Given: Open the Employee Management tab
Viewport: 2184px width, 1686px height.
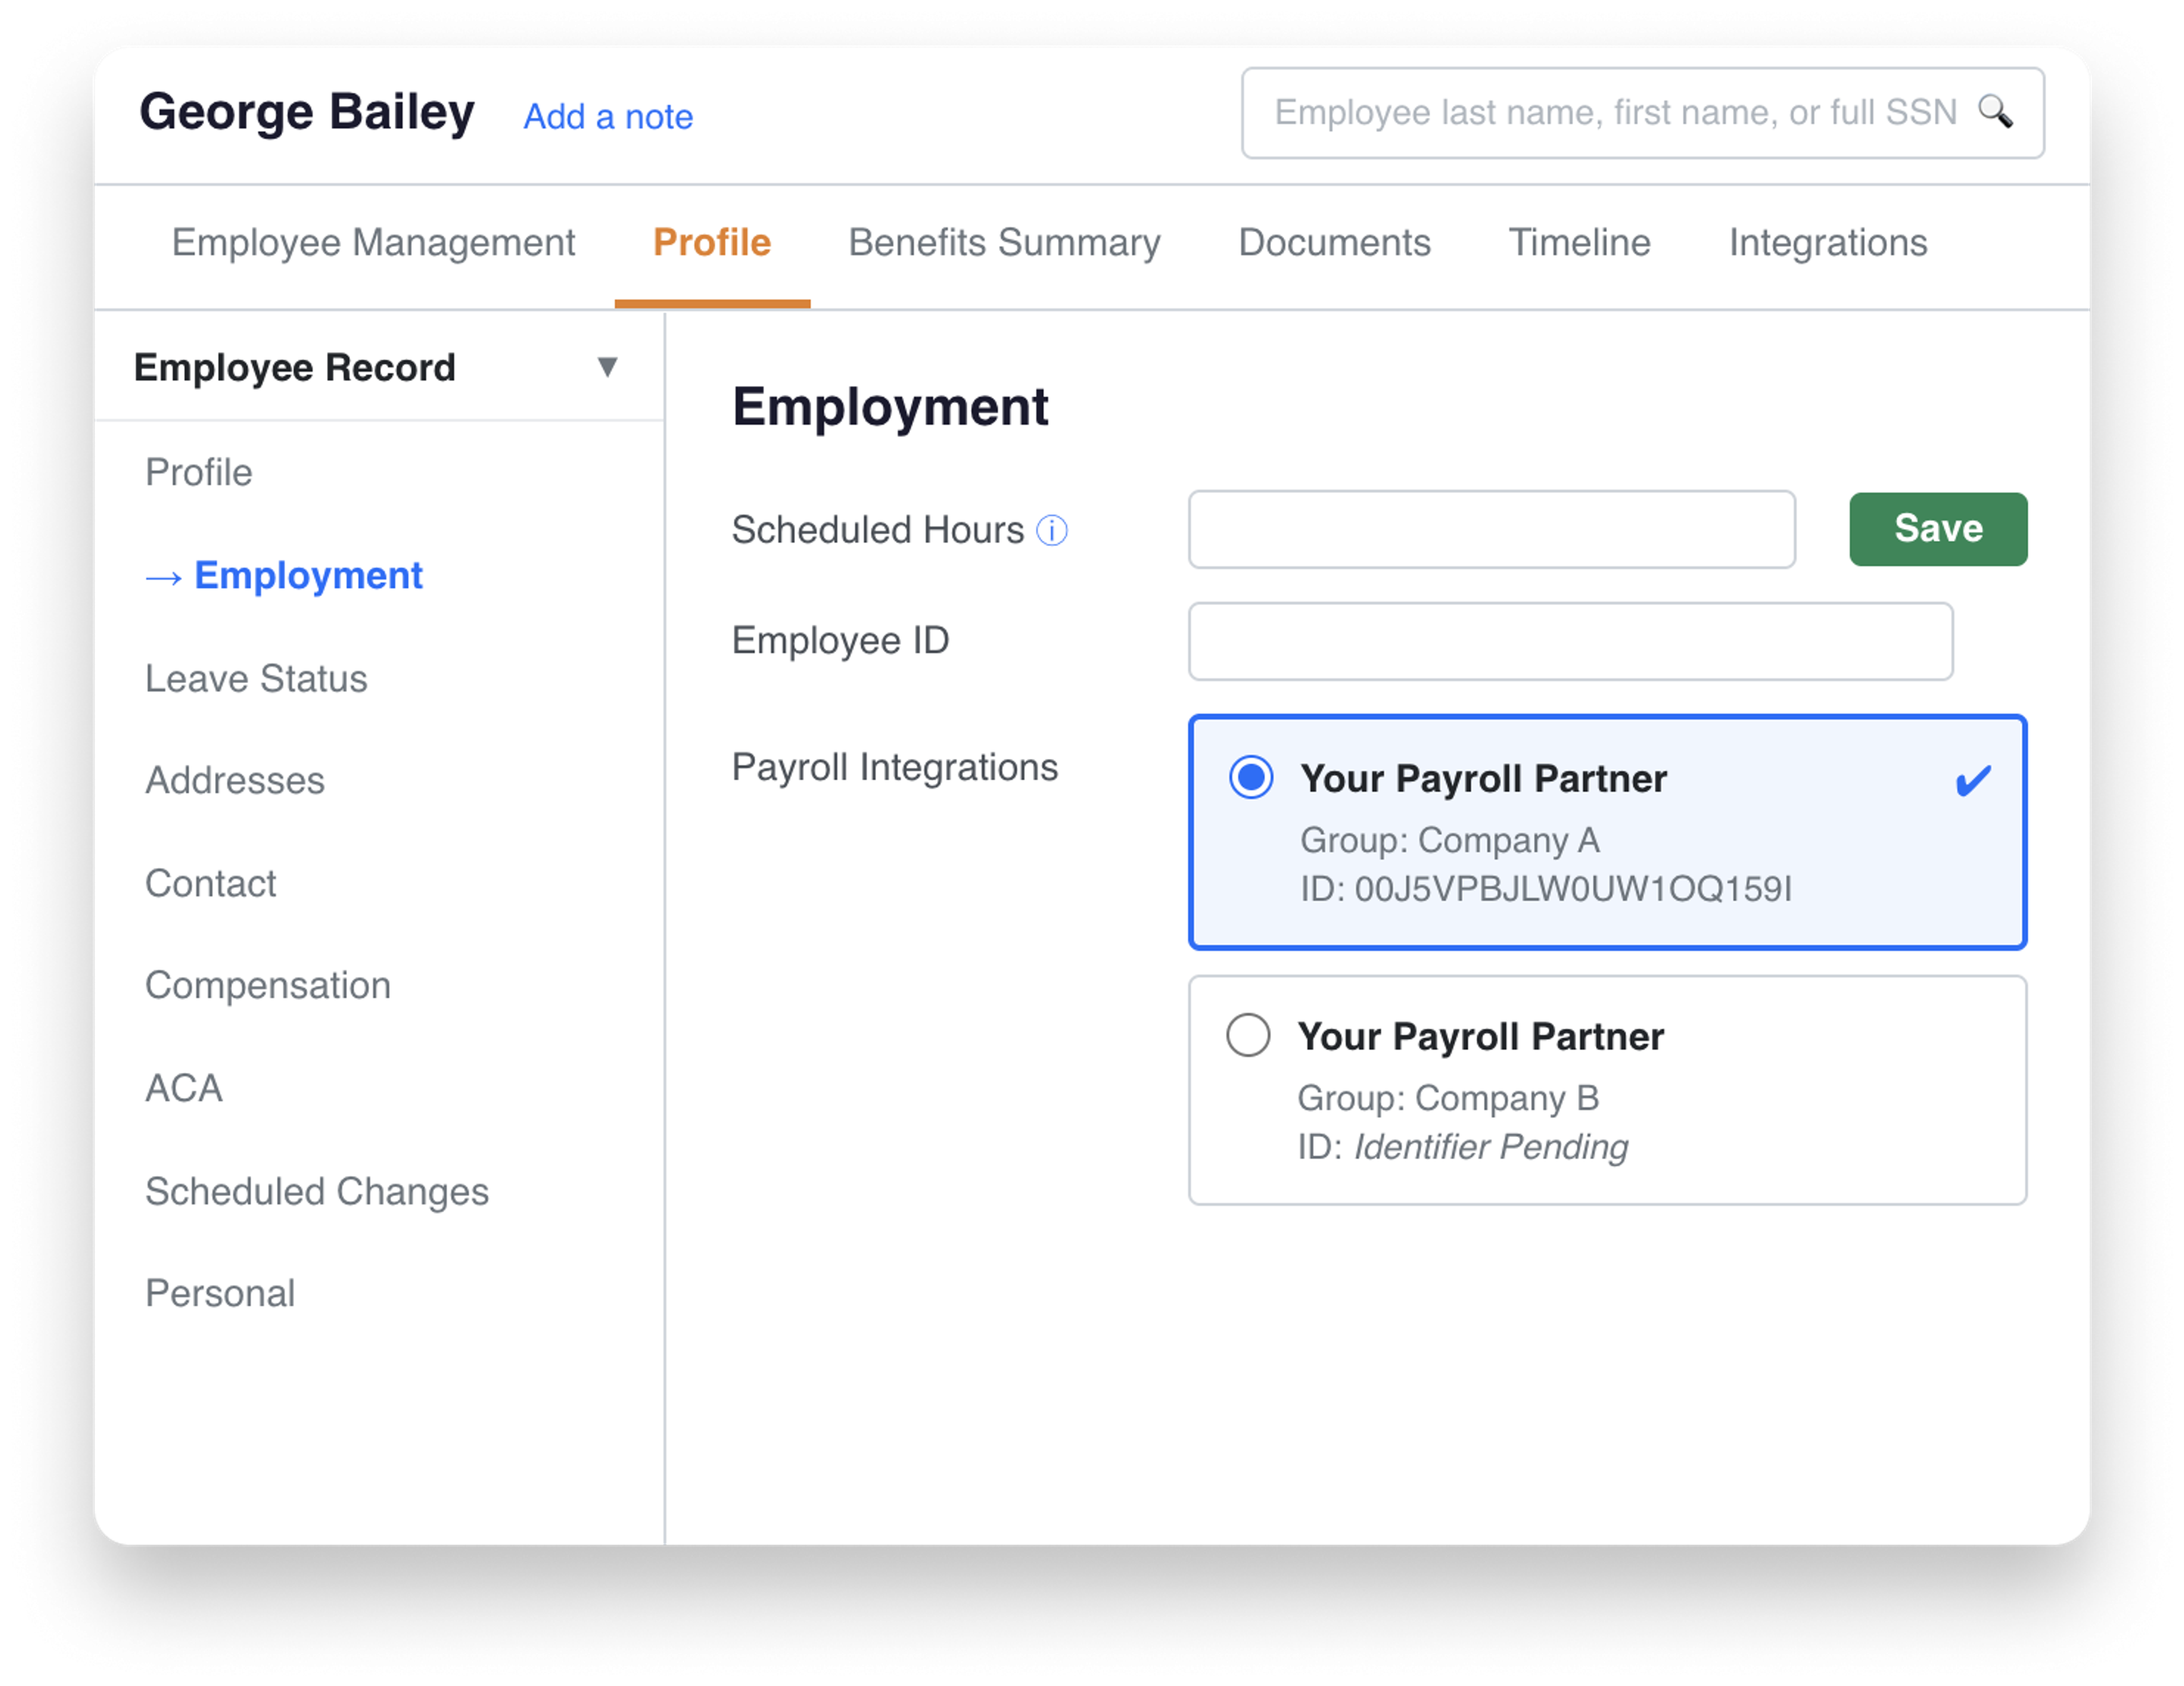Looking at the screenshot, I should pyautogui.click(x=373, y=243).
